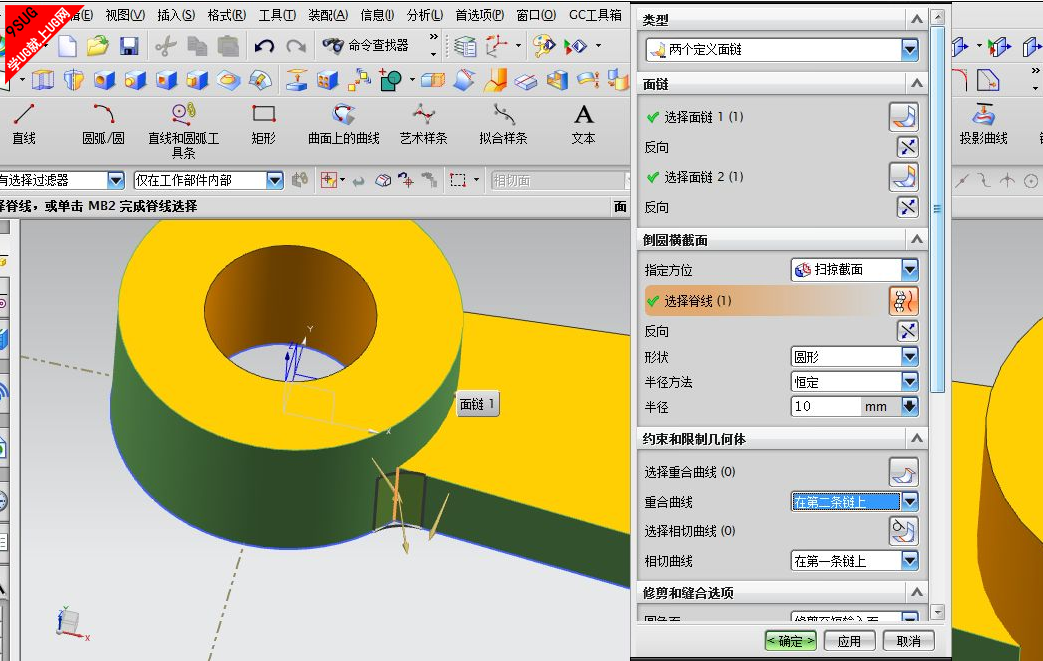Click the face icon for 选择面链 1
1043x661 pixels.
(904, 117)
